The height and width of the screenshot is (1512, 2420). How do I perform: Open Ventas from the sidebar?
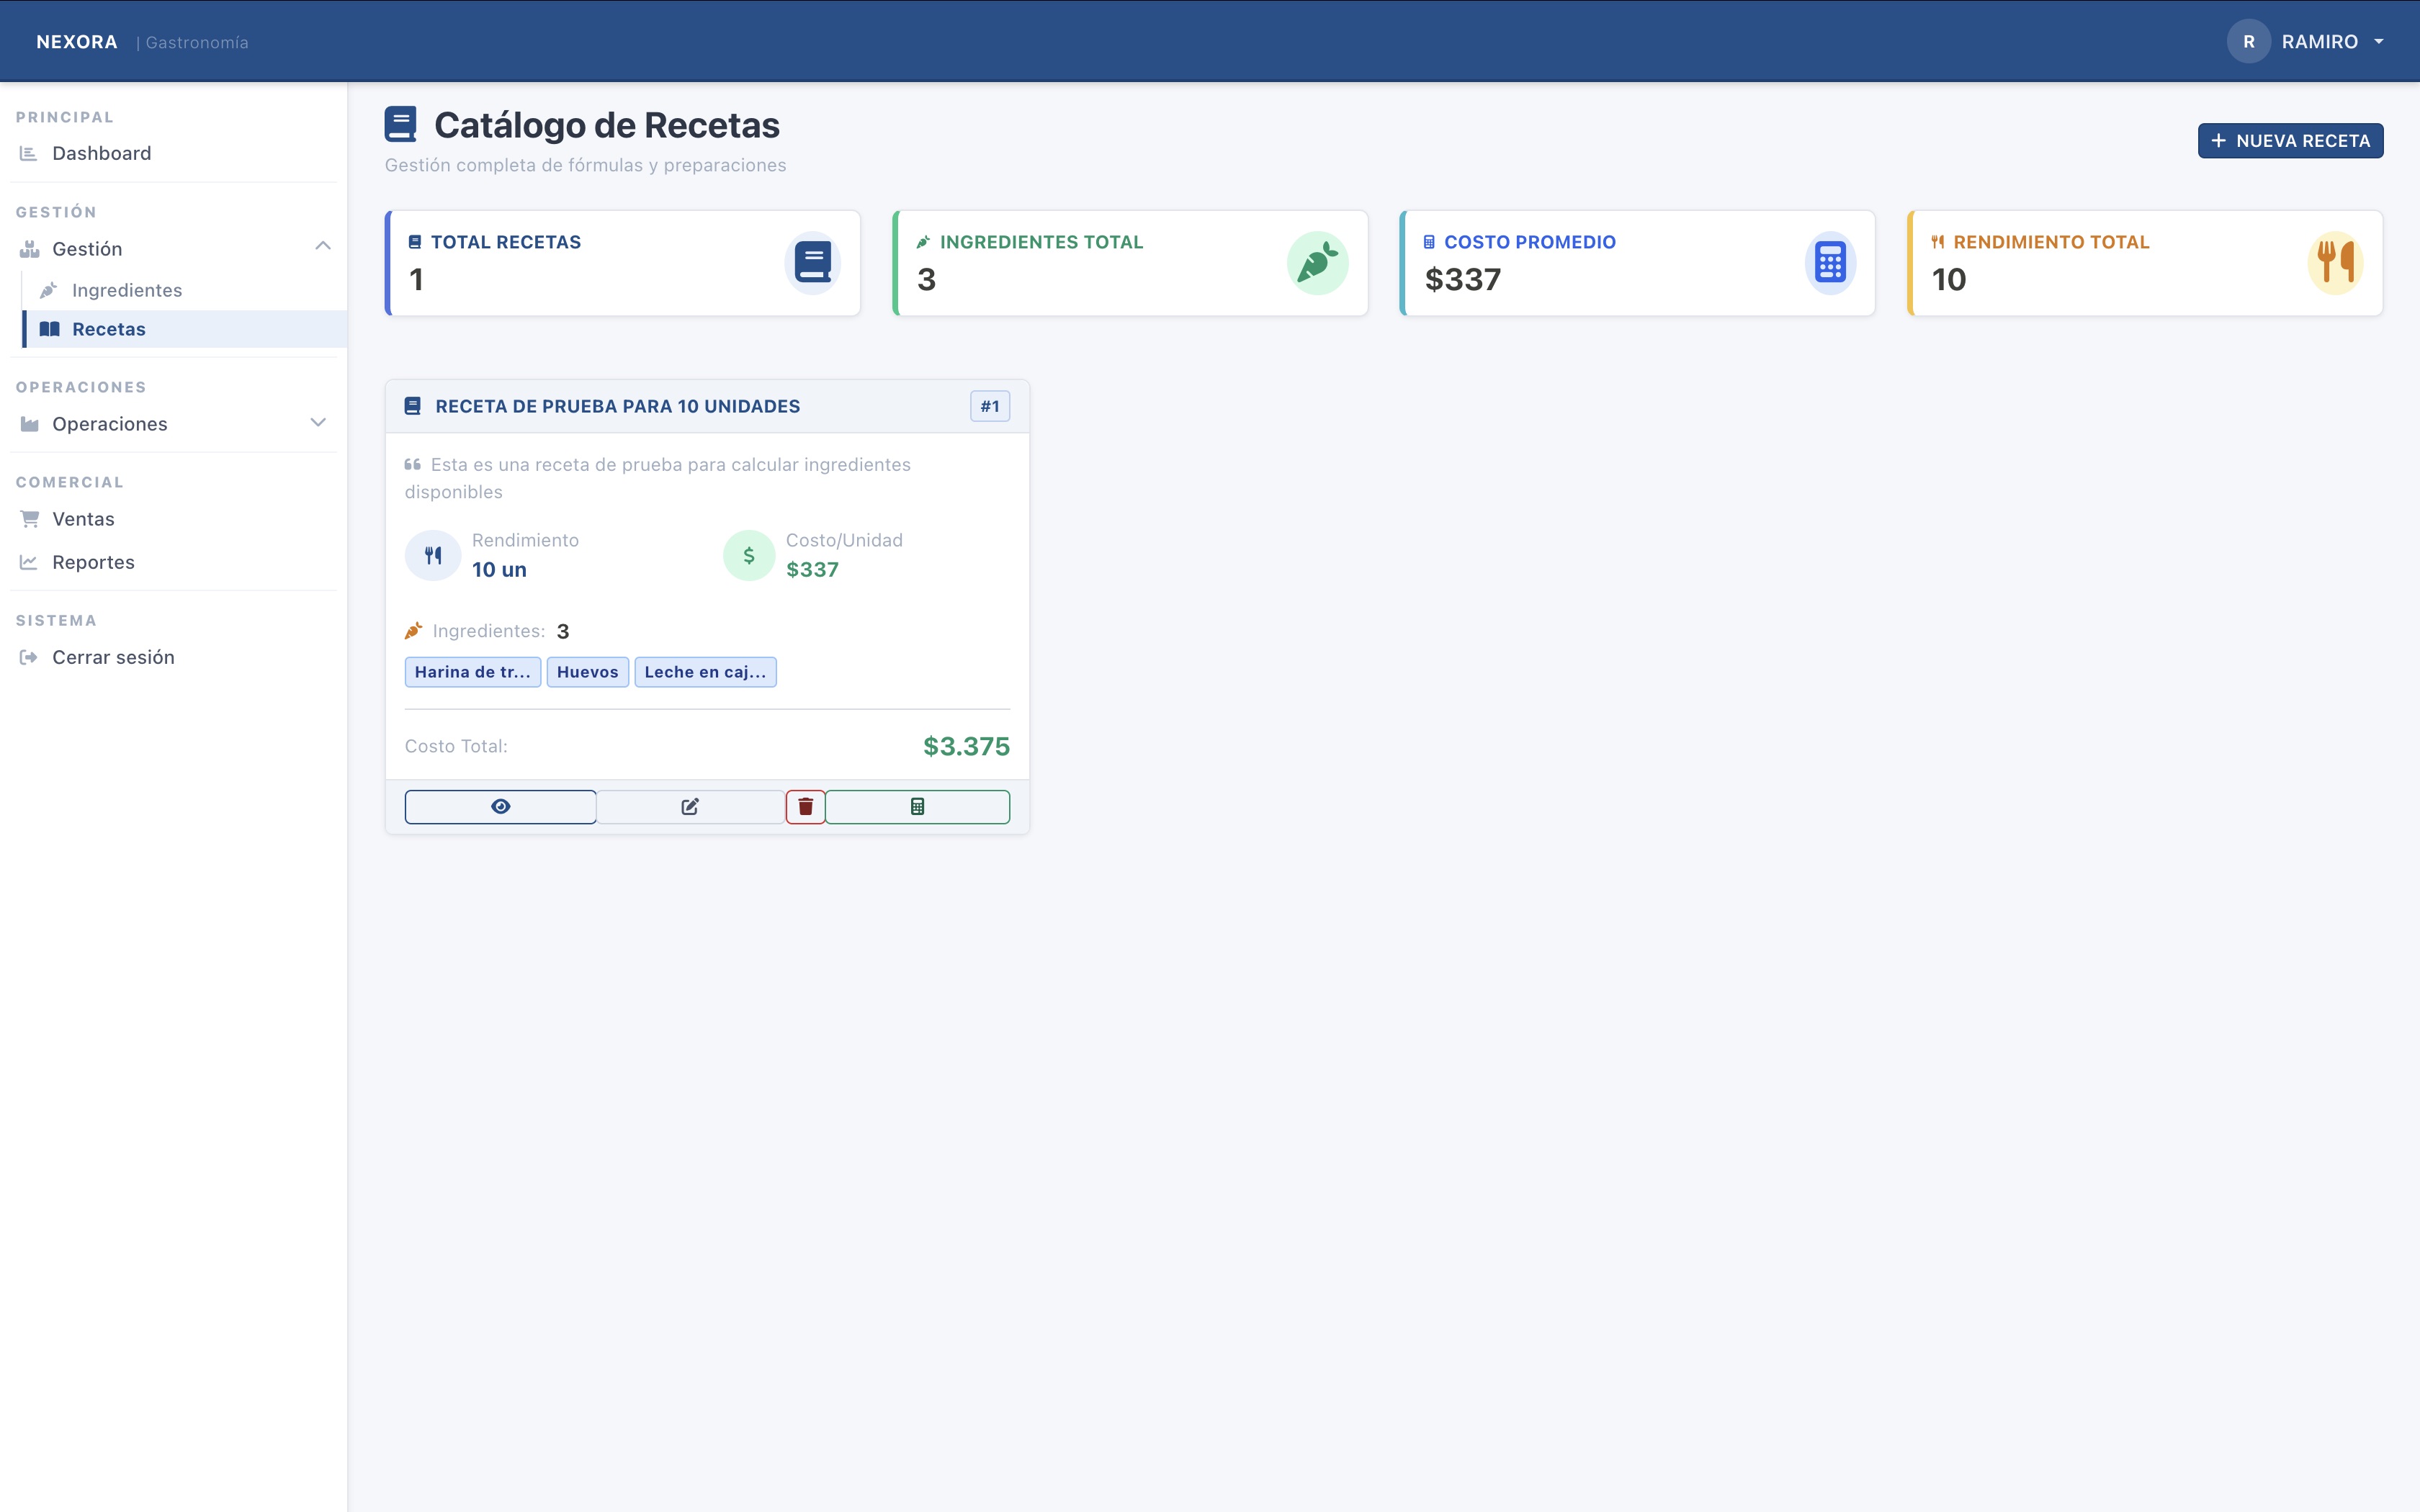click(x=83, y=519)
